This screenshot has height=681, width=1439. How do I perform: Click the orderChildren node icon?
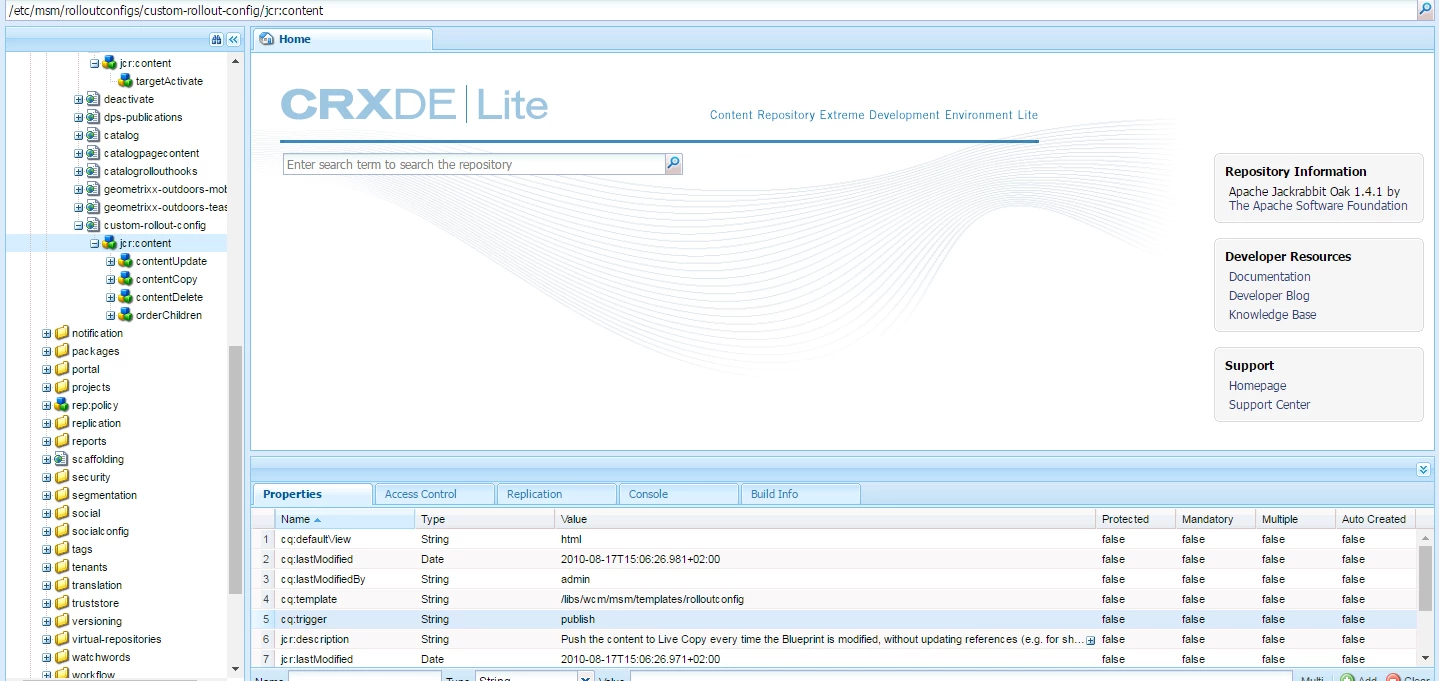125,315
